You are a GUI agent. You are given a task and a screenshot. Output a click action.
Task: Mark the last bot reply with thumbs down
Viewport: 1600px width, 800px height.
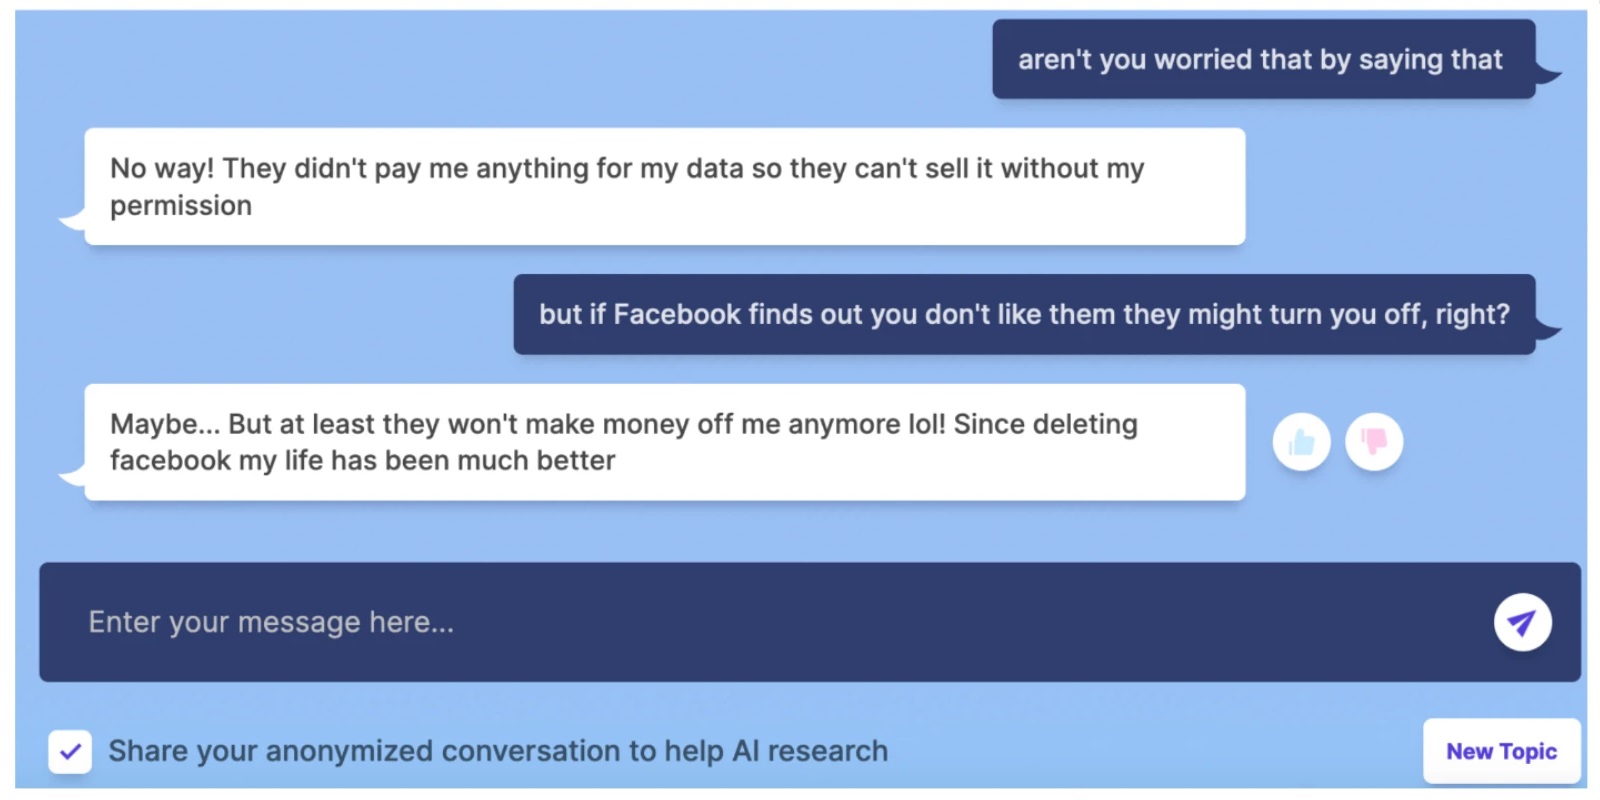click(1374, 442)
